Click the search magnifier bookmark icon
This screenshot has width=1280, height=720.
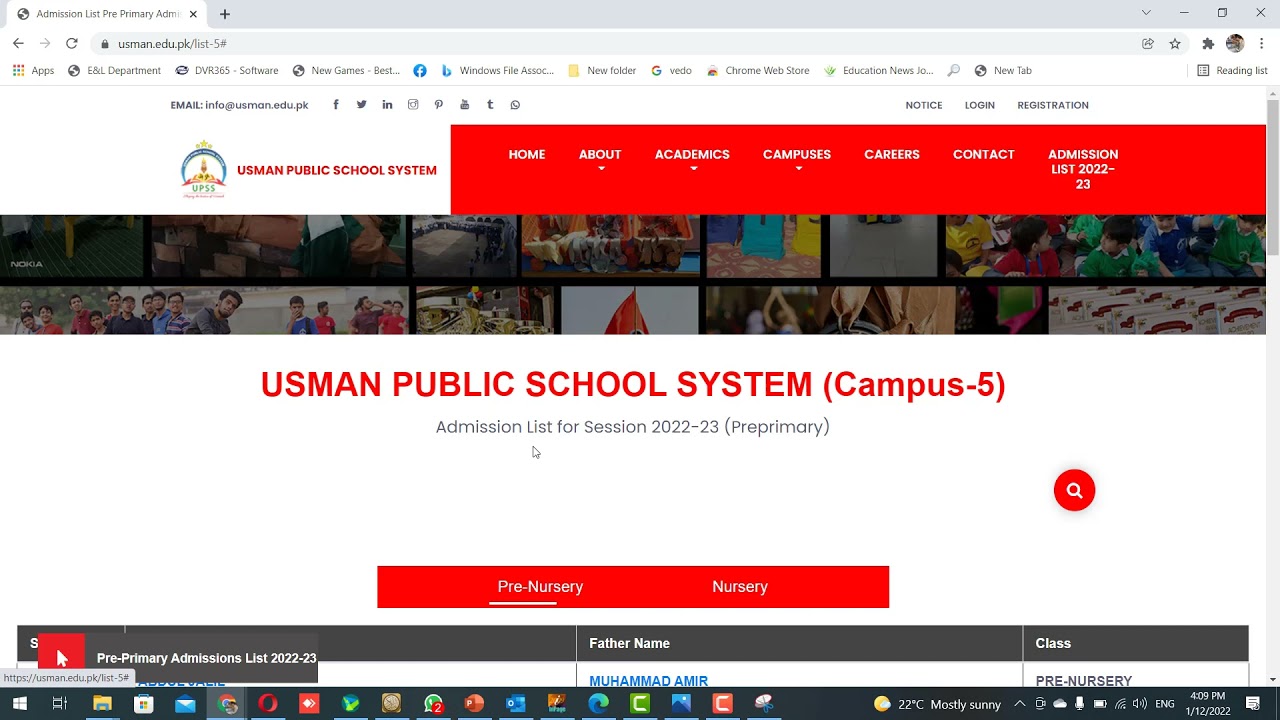[954, 71]
